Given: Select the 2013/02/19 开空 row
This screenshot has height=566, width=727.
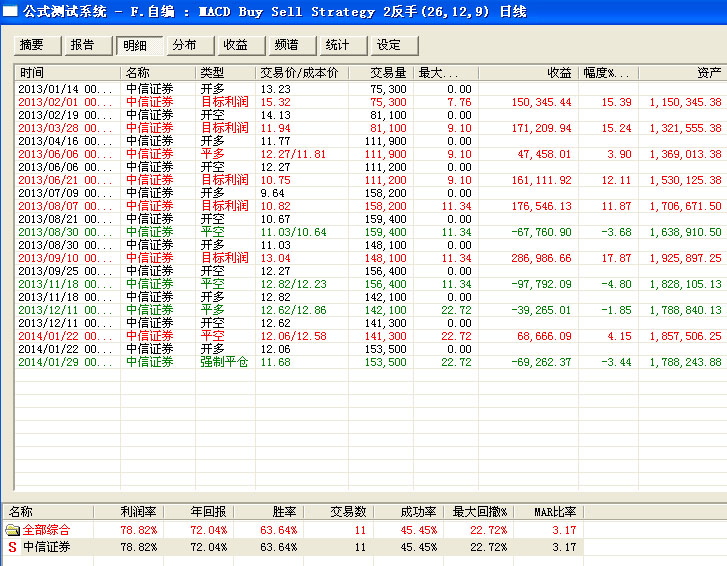Looking at the screenshot, I should coord(370,115).
